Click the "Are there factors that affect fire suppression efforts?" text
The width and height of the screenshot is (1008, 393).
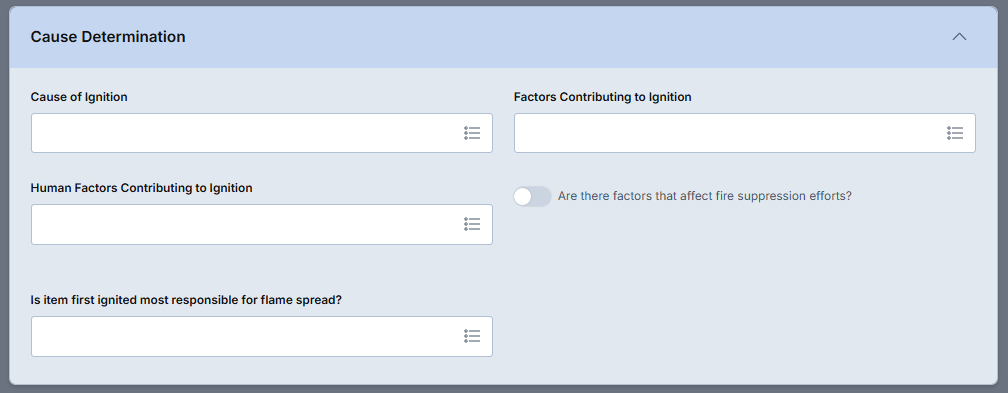point(705,196)
